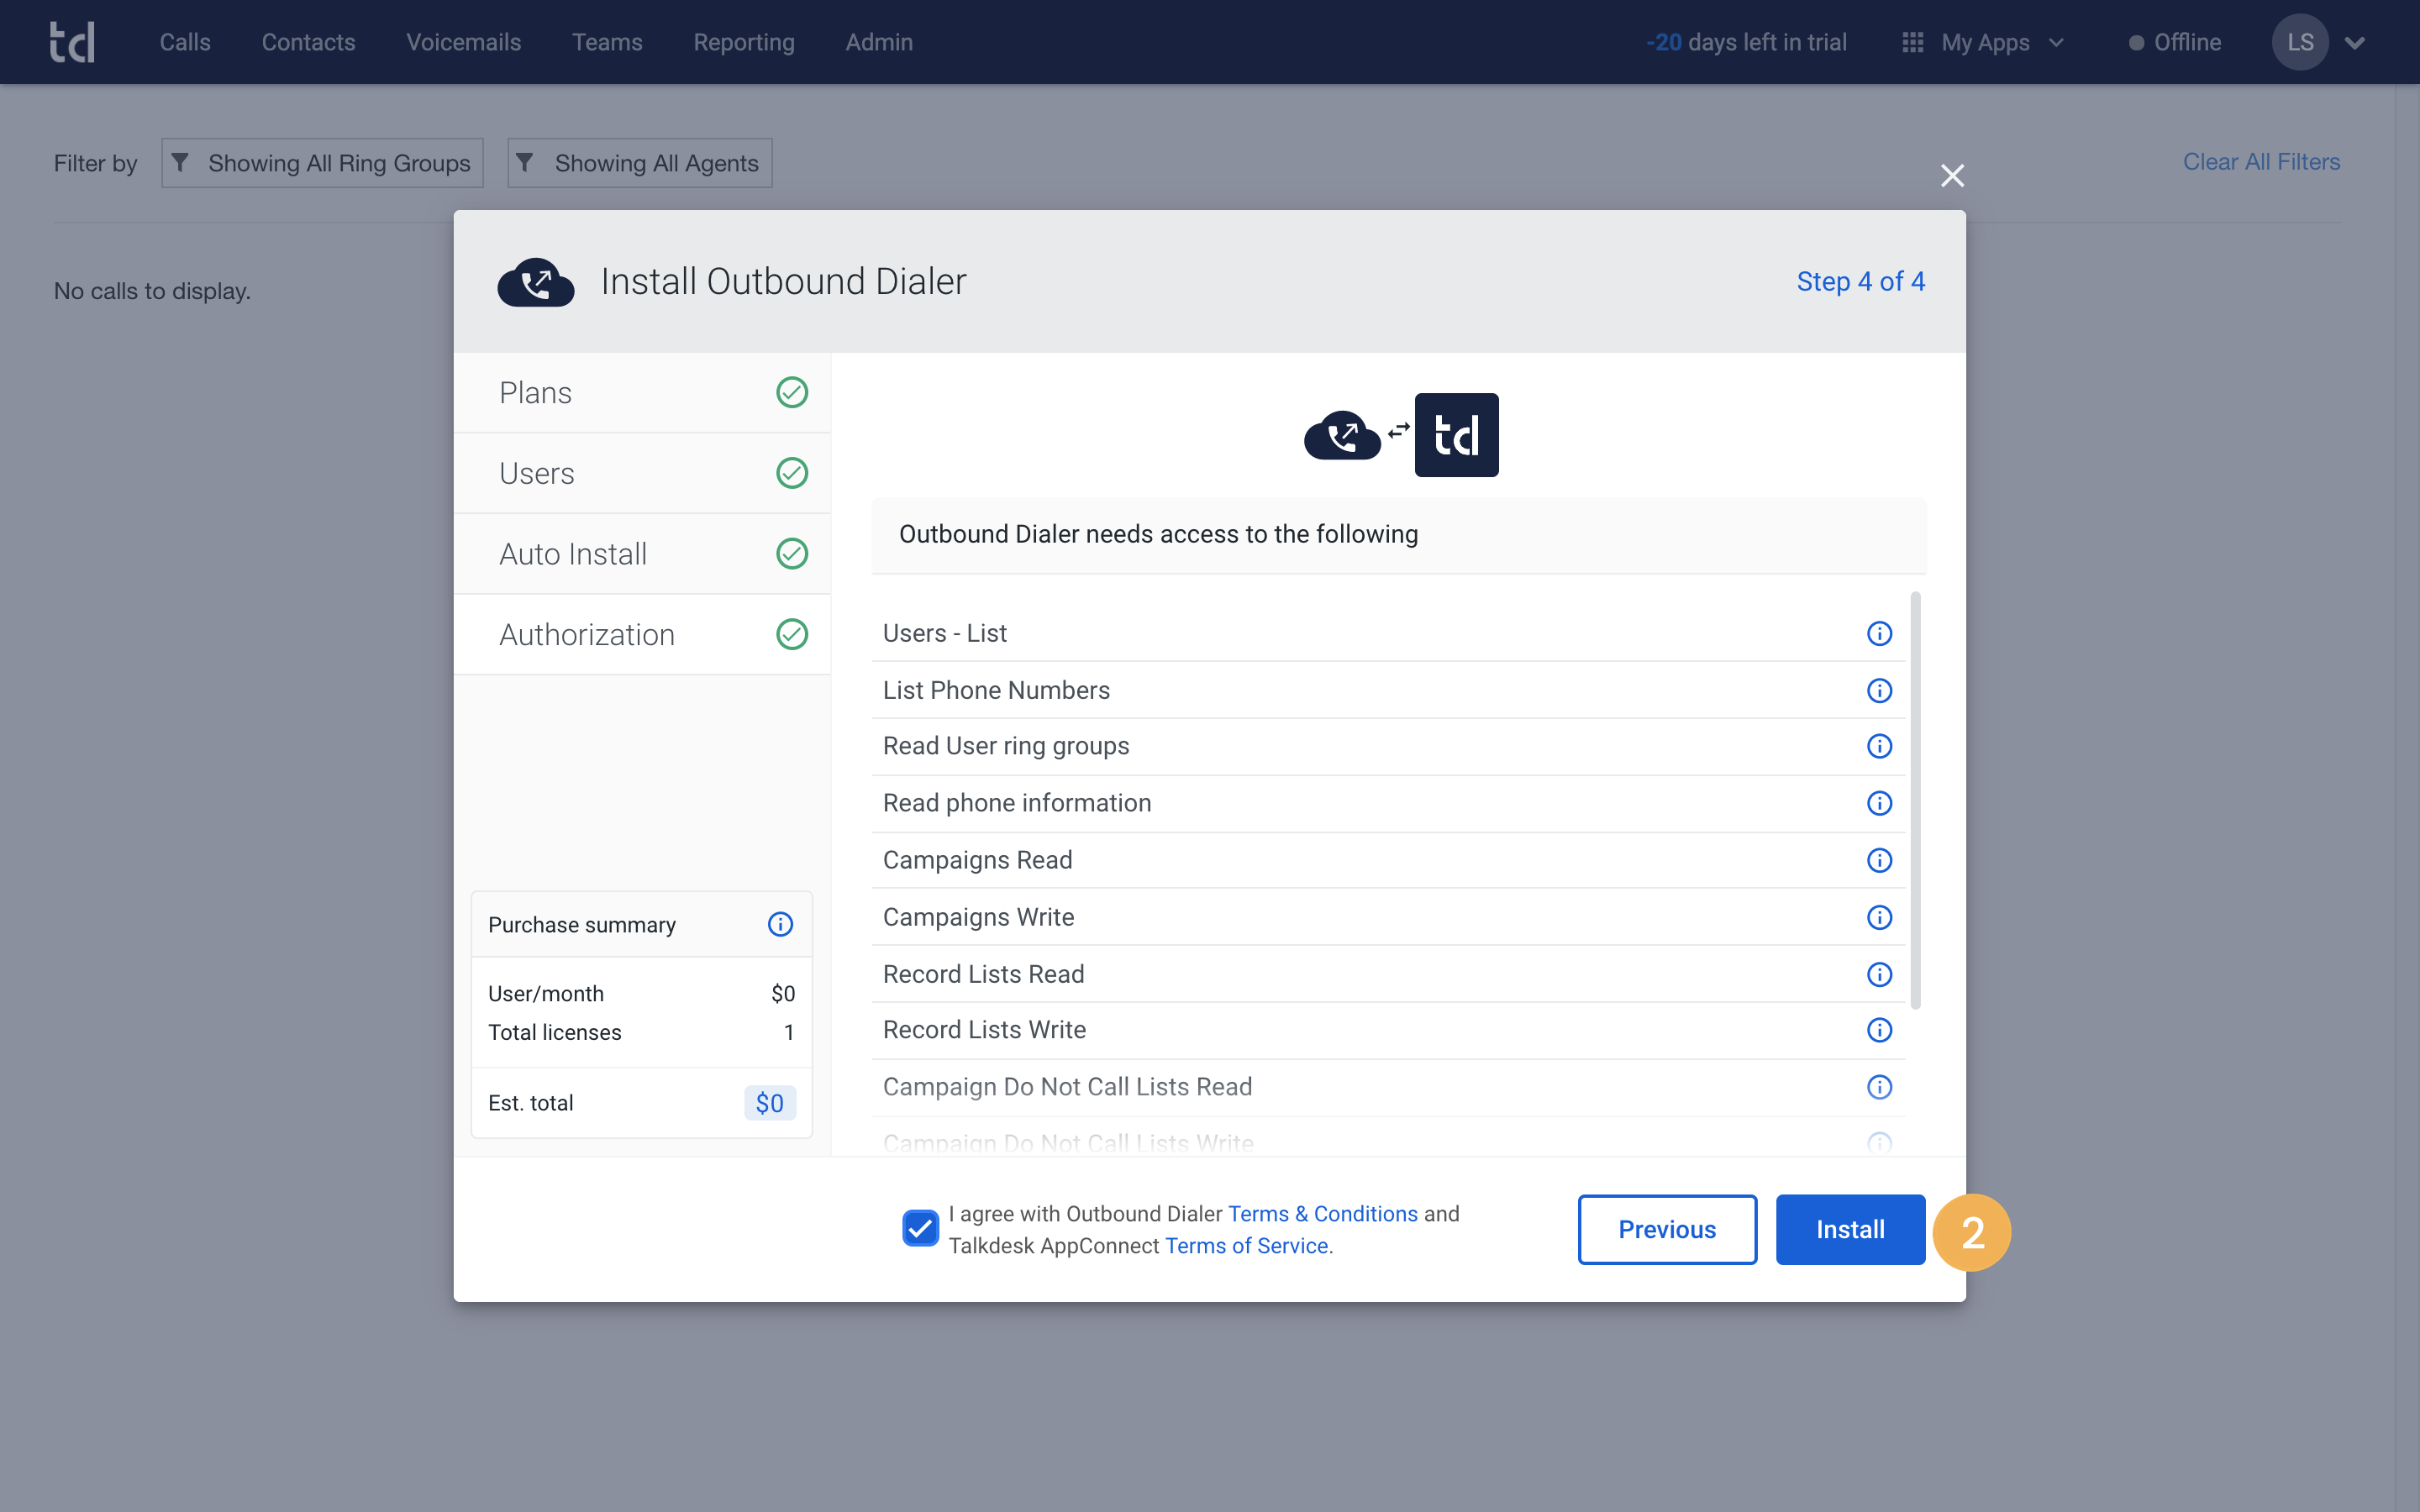Open the user account menu chevron

click(x=2355, y=43)
